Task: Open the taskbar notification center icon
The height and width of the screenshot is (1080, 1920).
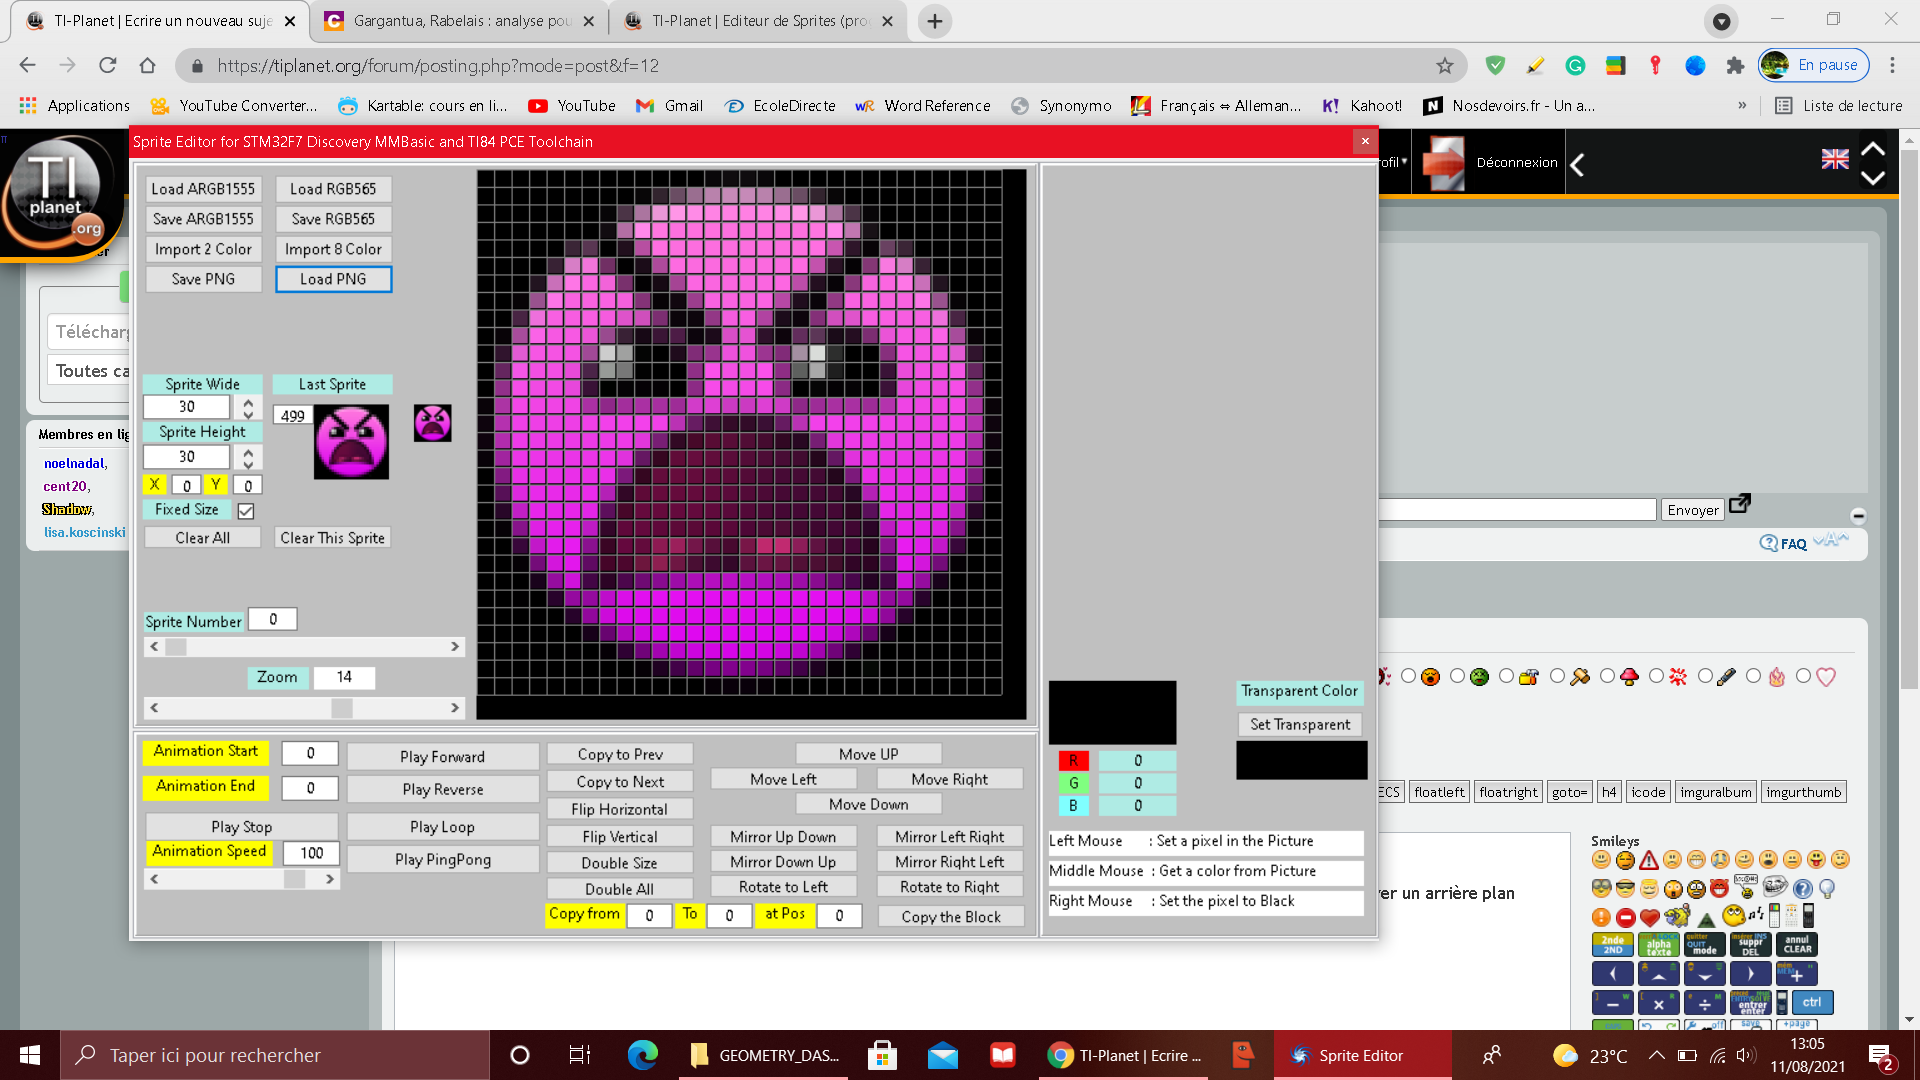Action: [1881, 1056]
